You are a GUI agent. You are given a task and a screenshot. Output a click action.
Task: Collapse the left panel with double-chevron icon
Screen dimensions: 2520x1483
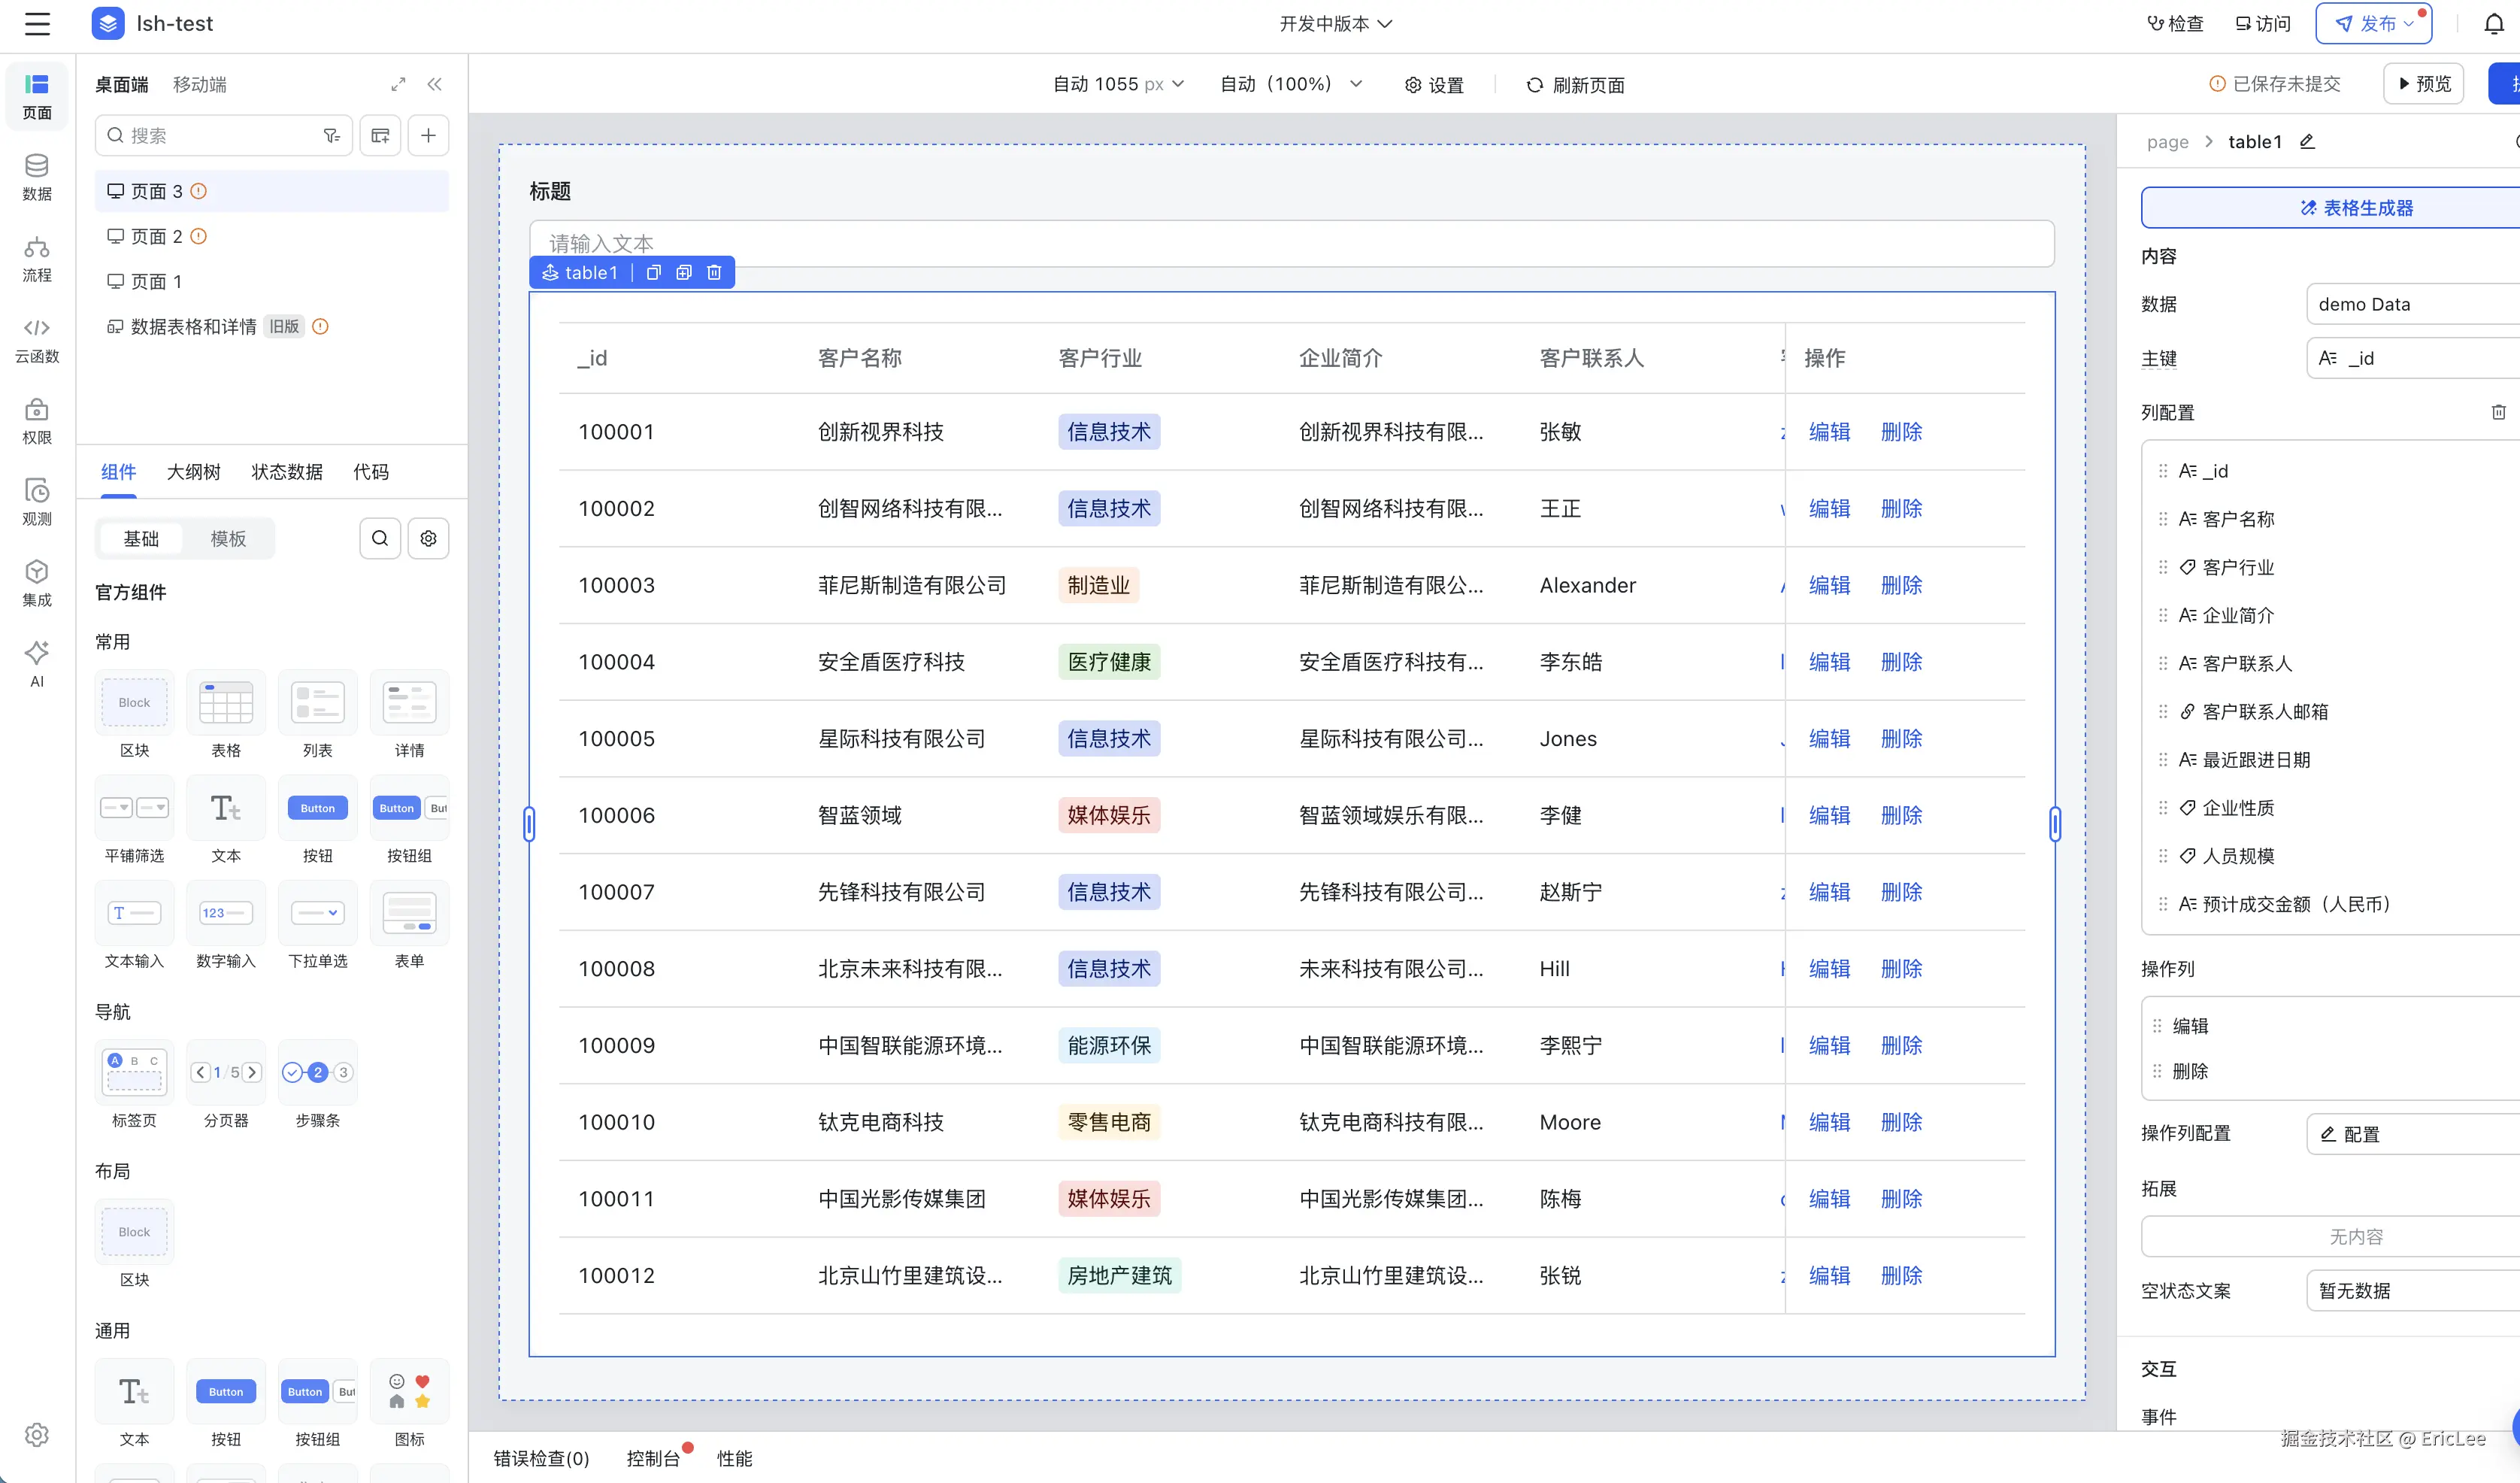pos(434,85)
